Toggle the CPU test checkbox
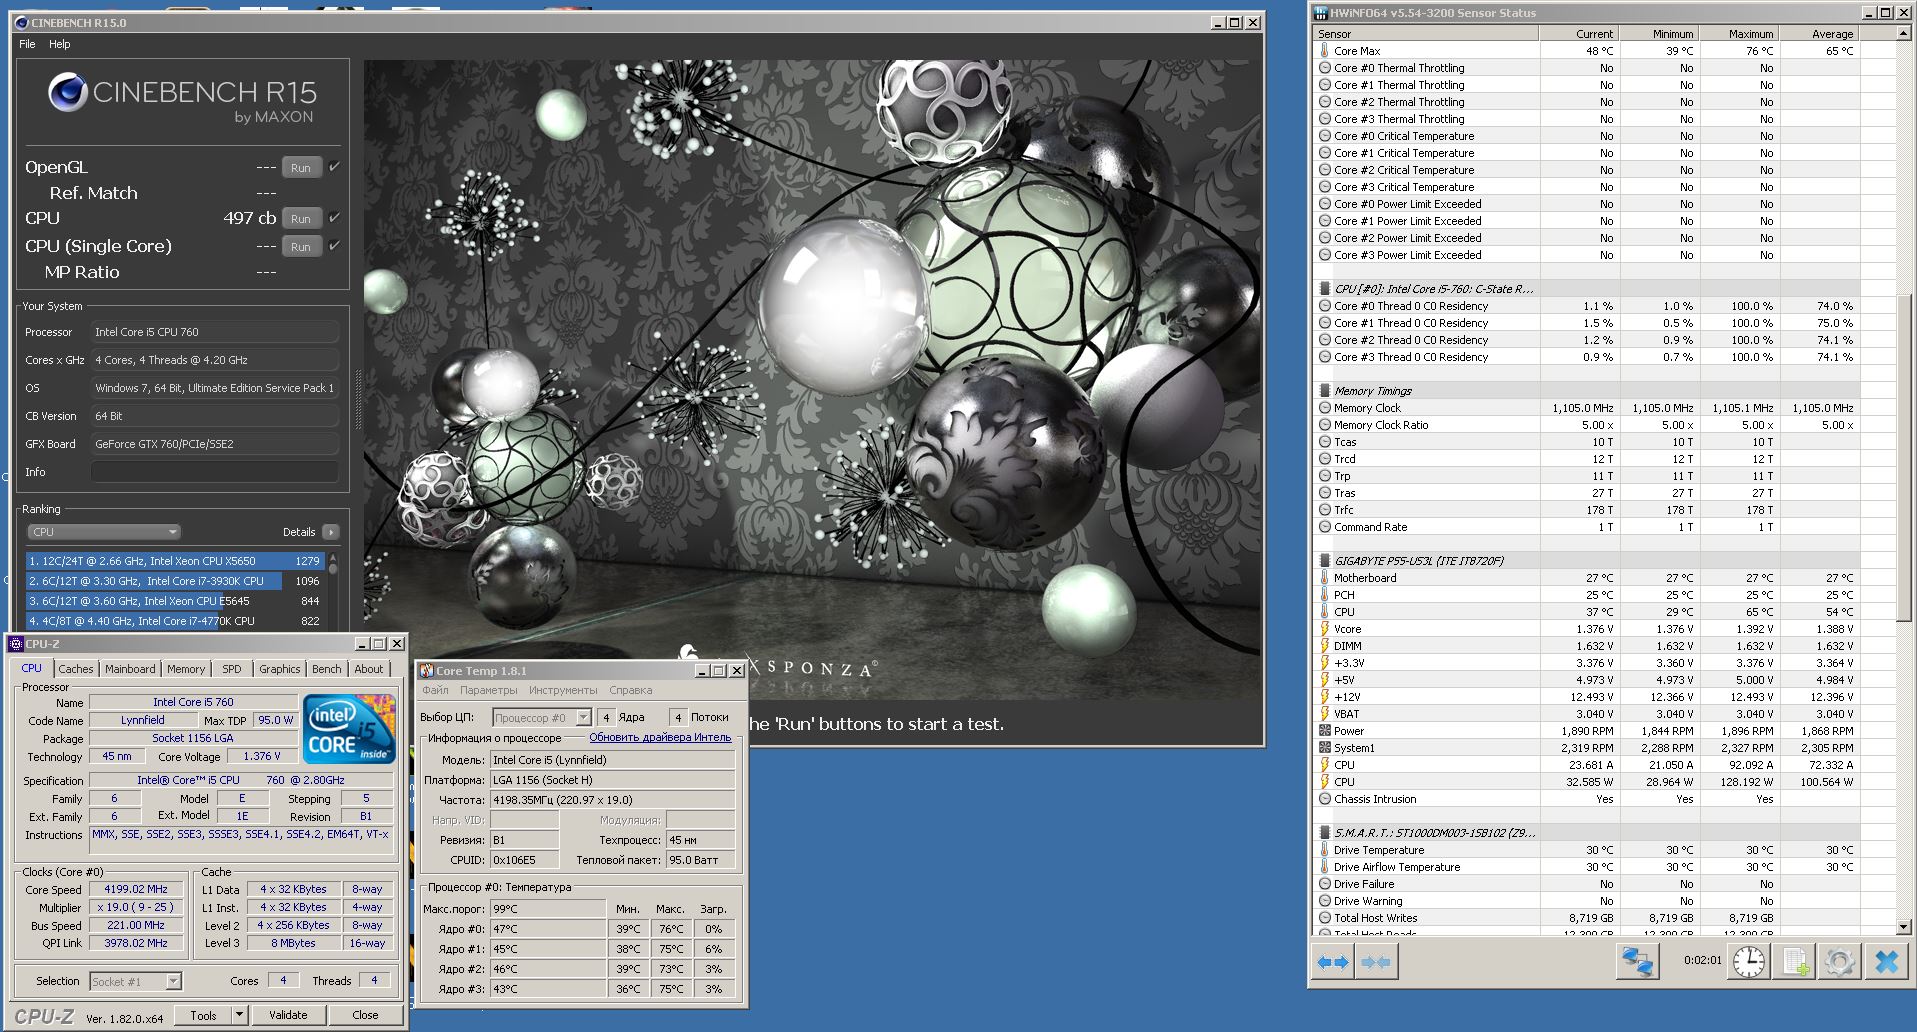 click(334, 217)
